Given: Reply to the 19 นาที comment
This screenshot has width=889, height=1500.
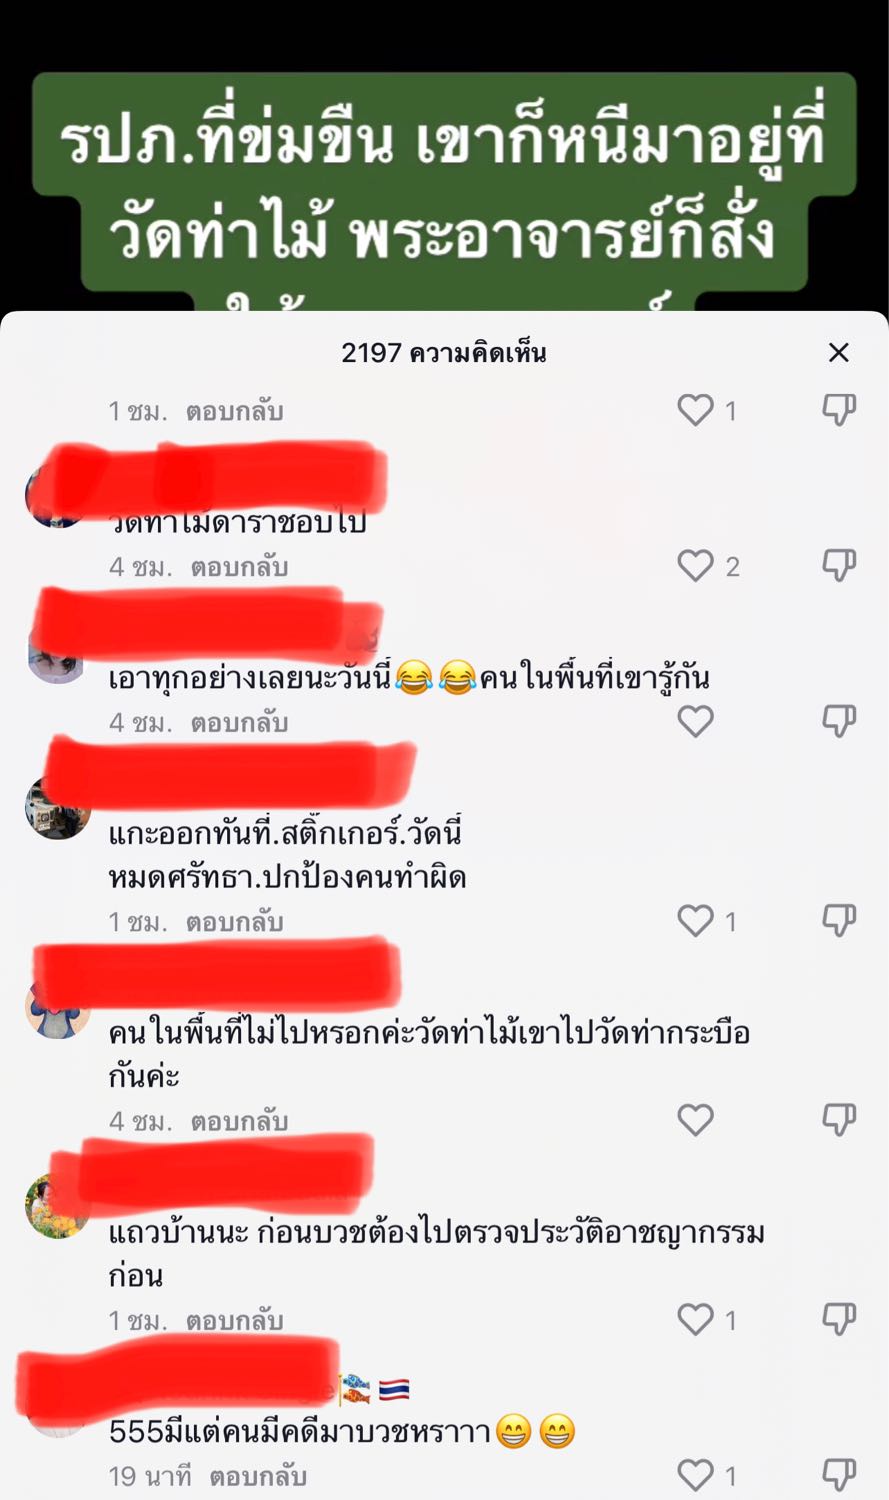Looking at the screenshot, I should tap(258, 1476).
